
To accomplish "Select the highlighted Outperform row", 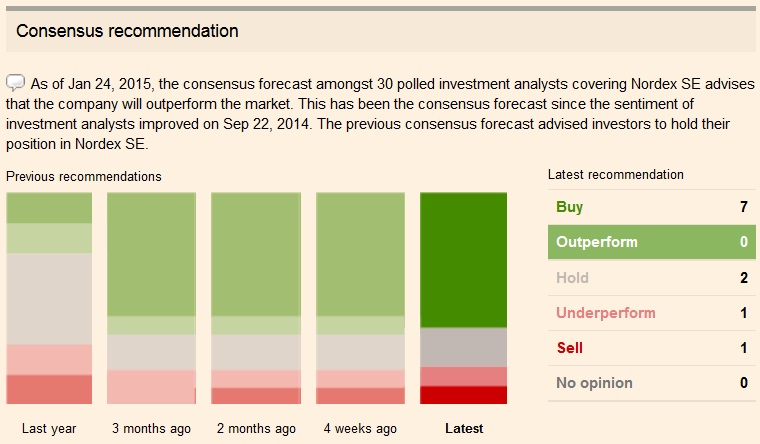I will tap(651, 242).
